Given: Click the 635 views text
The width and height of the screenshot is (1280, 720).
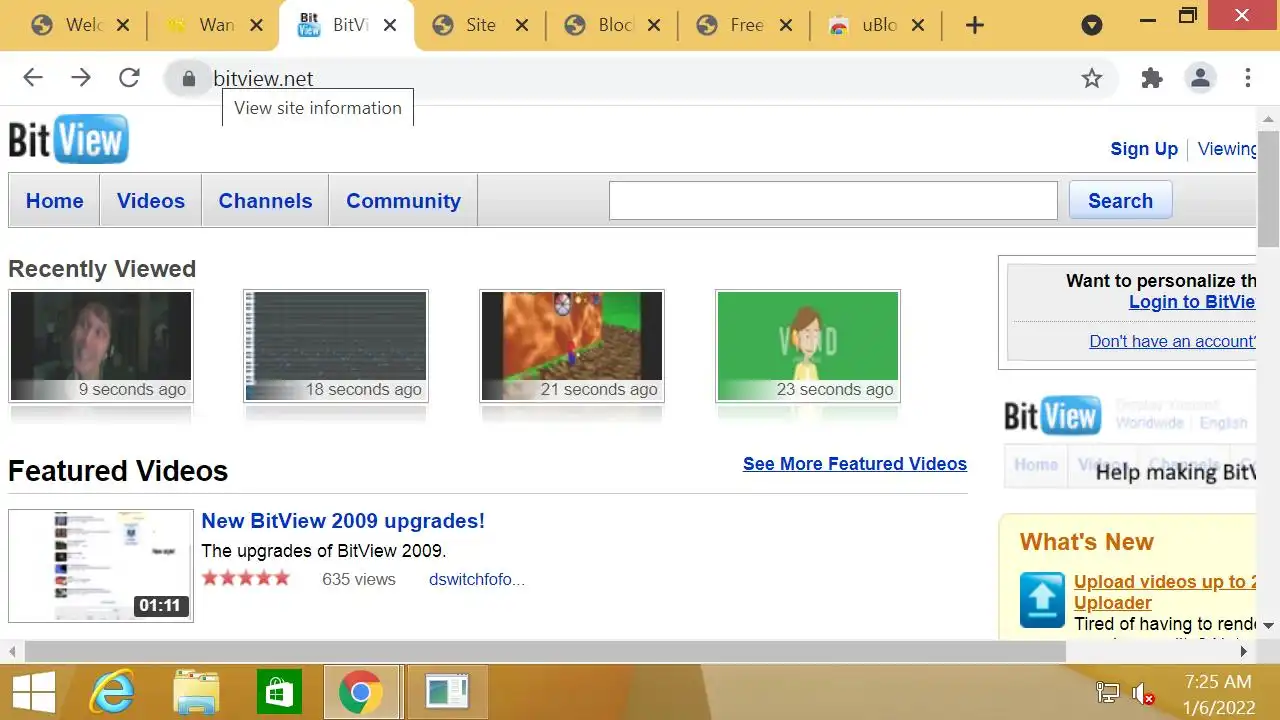Looking at the screenshot, I should (359, 579).
